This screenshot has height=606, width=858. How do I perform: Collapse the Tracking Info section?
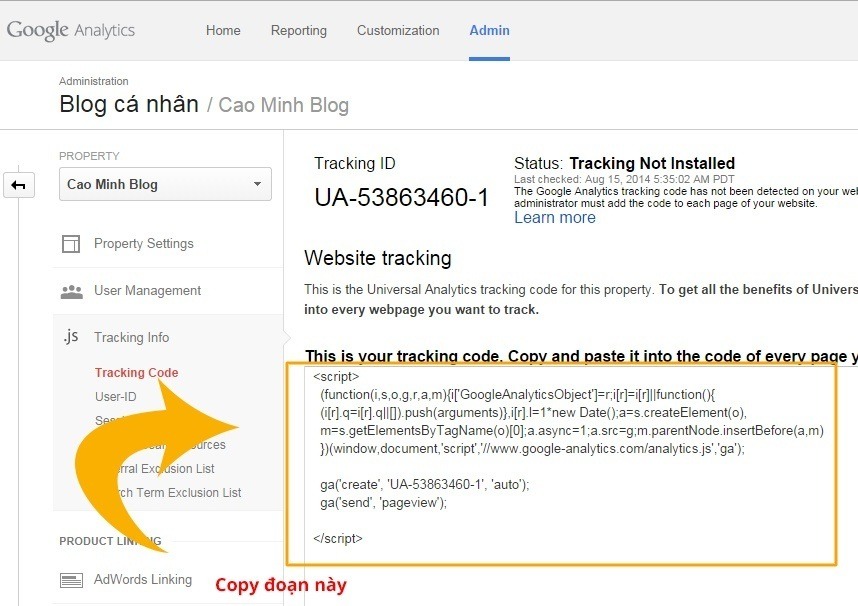point(131,337)
